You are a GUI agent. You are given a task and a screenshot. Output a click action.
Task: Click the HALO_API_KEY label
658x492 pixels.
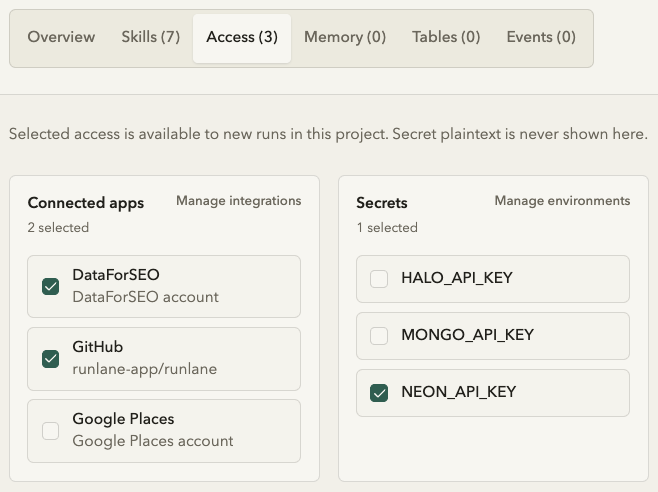coord(457,278)
